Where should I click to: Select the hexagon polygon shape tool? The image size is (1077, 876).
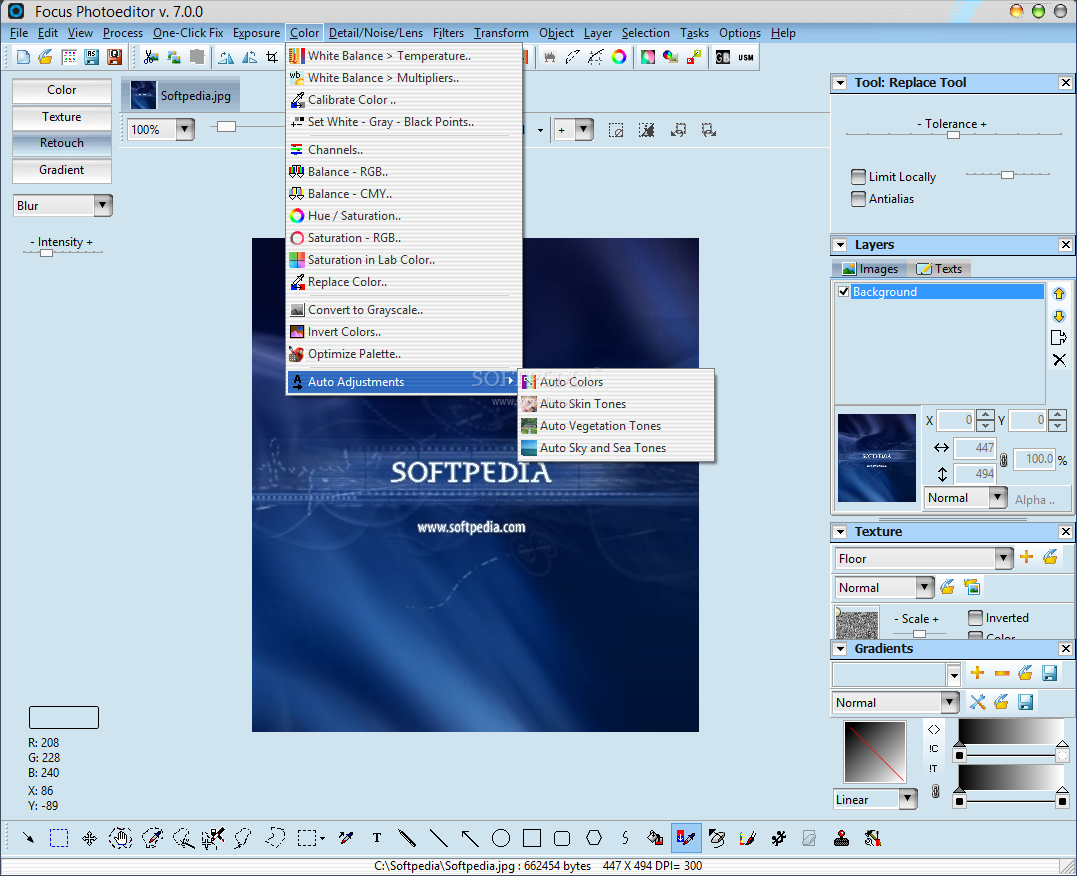[x=594, y=838]
